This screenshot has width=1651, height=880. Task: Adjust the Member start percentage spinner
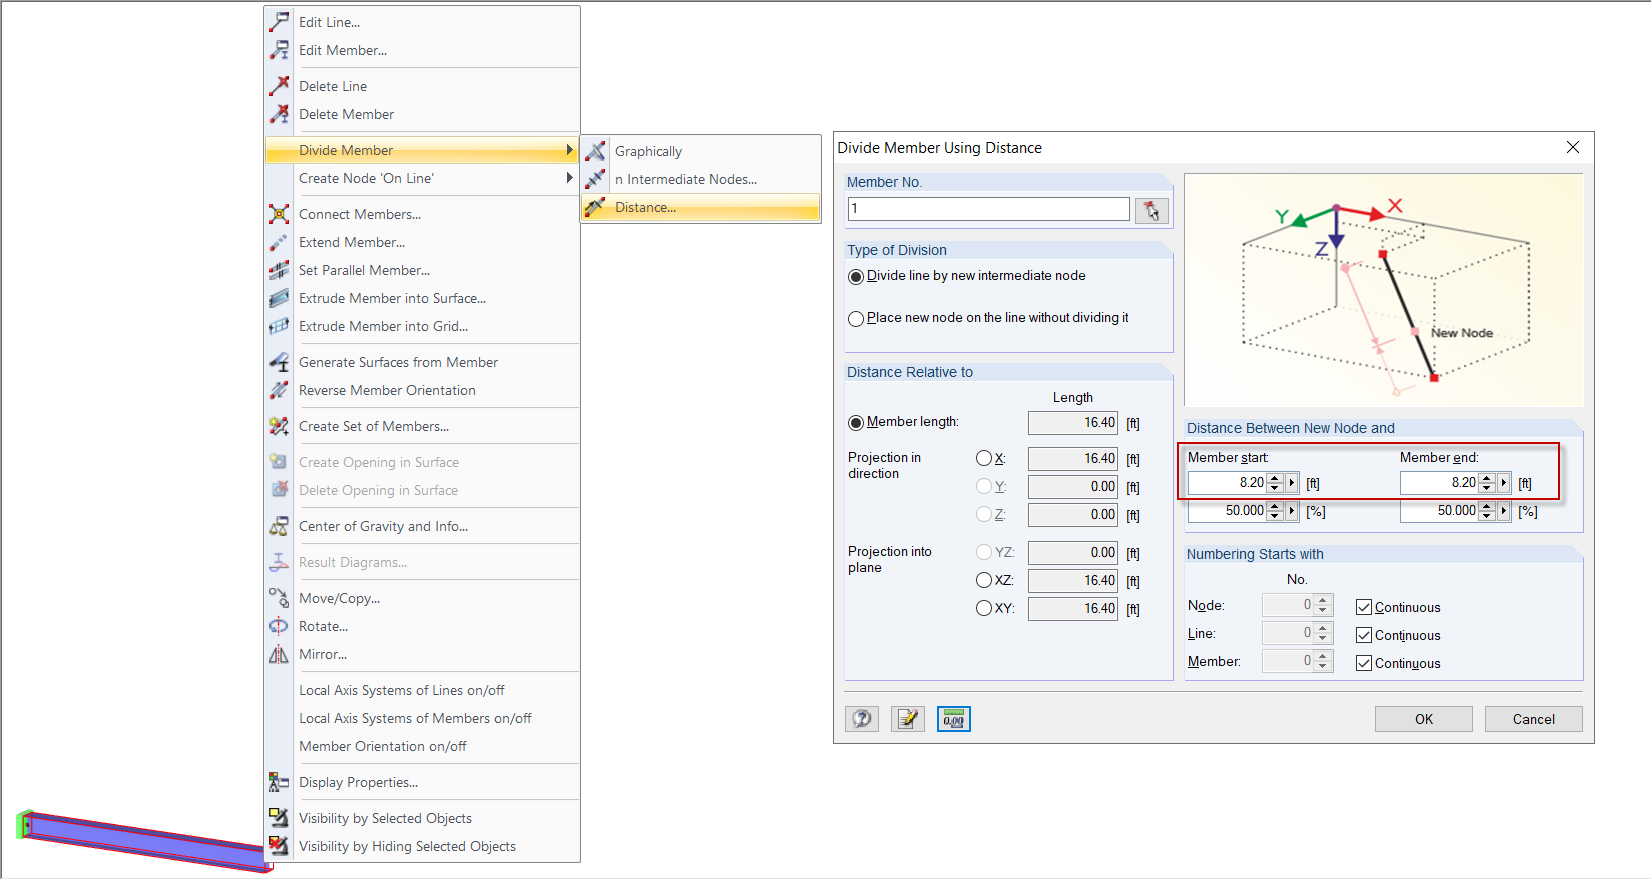1274,511
